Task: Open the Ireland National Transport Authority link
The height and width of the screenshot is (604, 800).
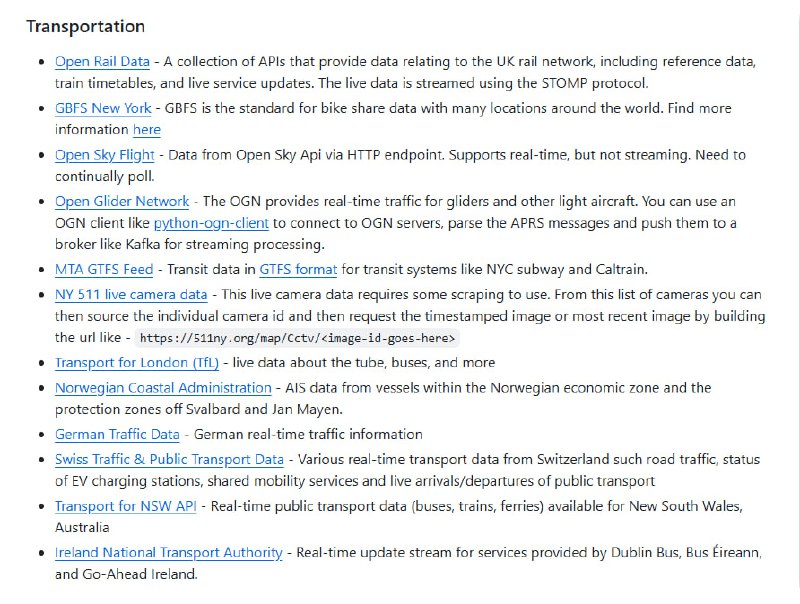Action: [169, 552]
